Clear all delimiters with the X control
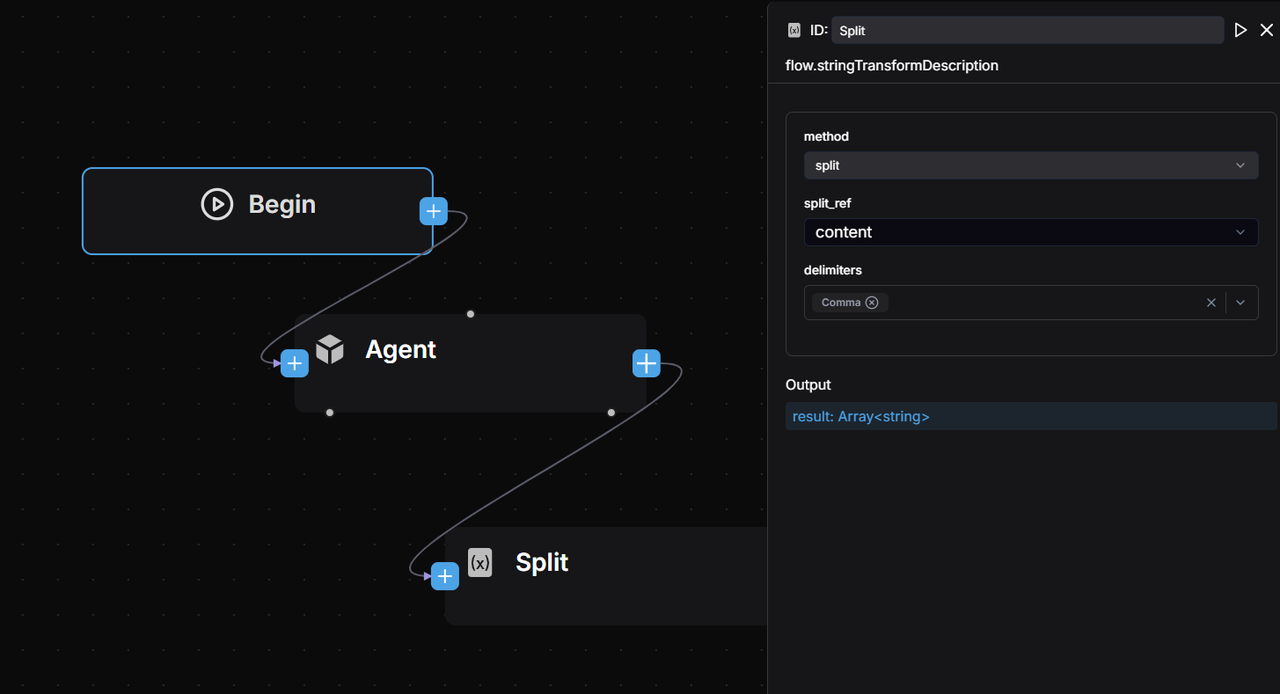Screen dimensions: 1280x694 click(1211, 302)
